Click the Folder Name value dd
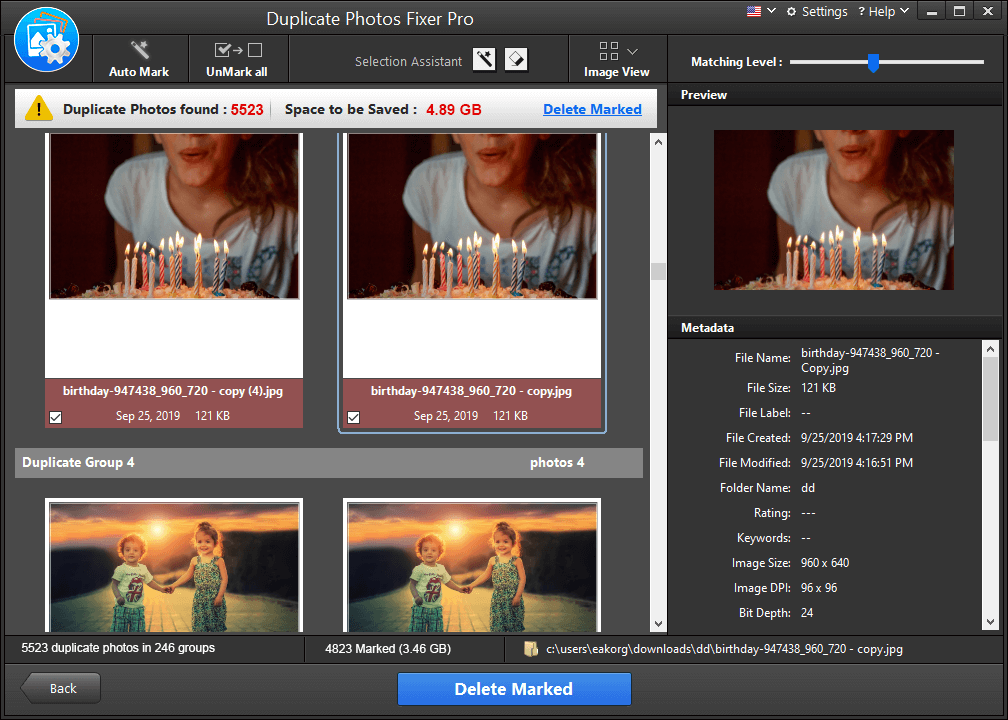 click(808, 488)
